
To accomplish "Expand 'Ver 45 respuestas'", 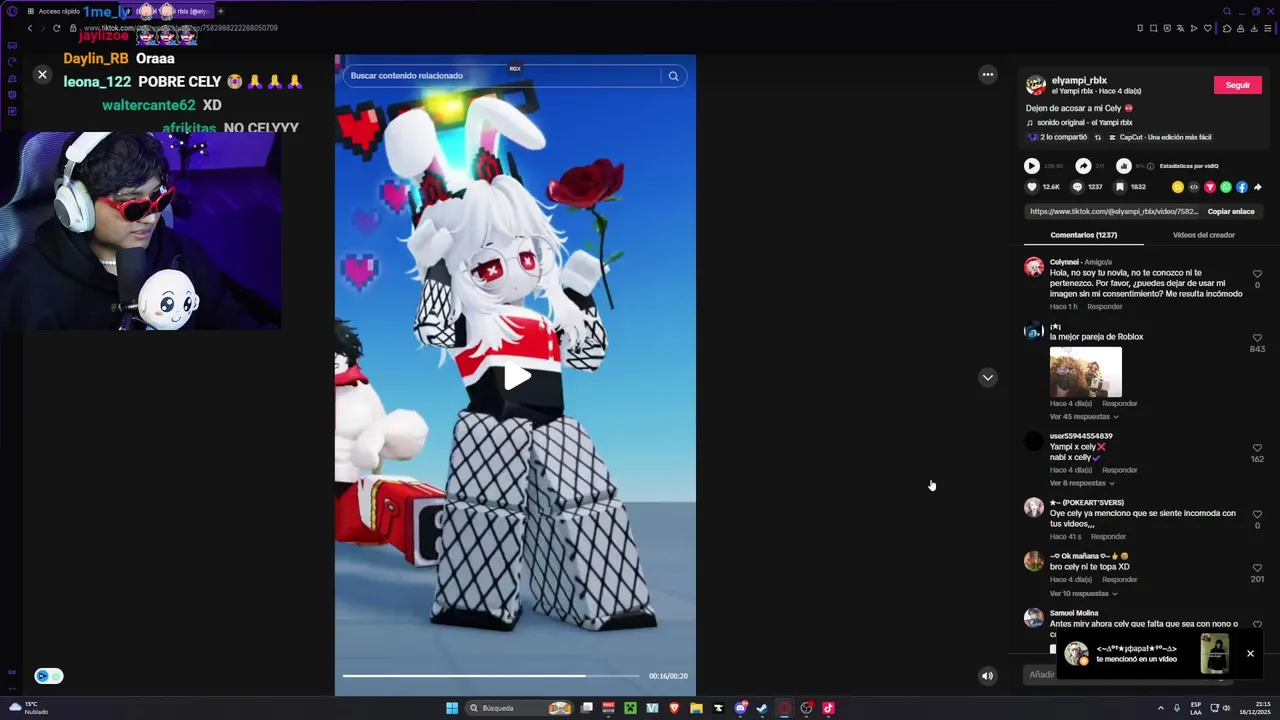I will point(1083,417).
